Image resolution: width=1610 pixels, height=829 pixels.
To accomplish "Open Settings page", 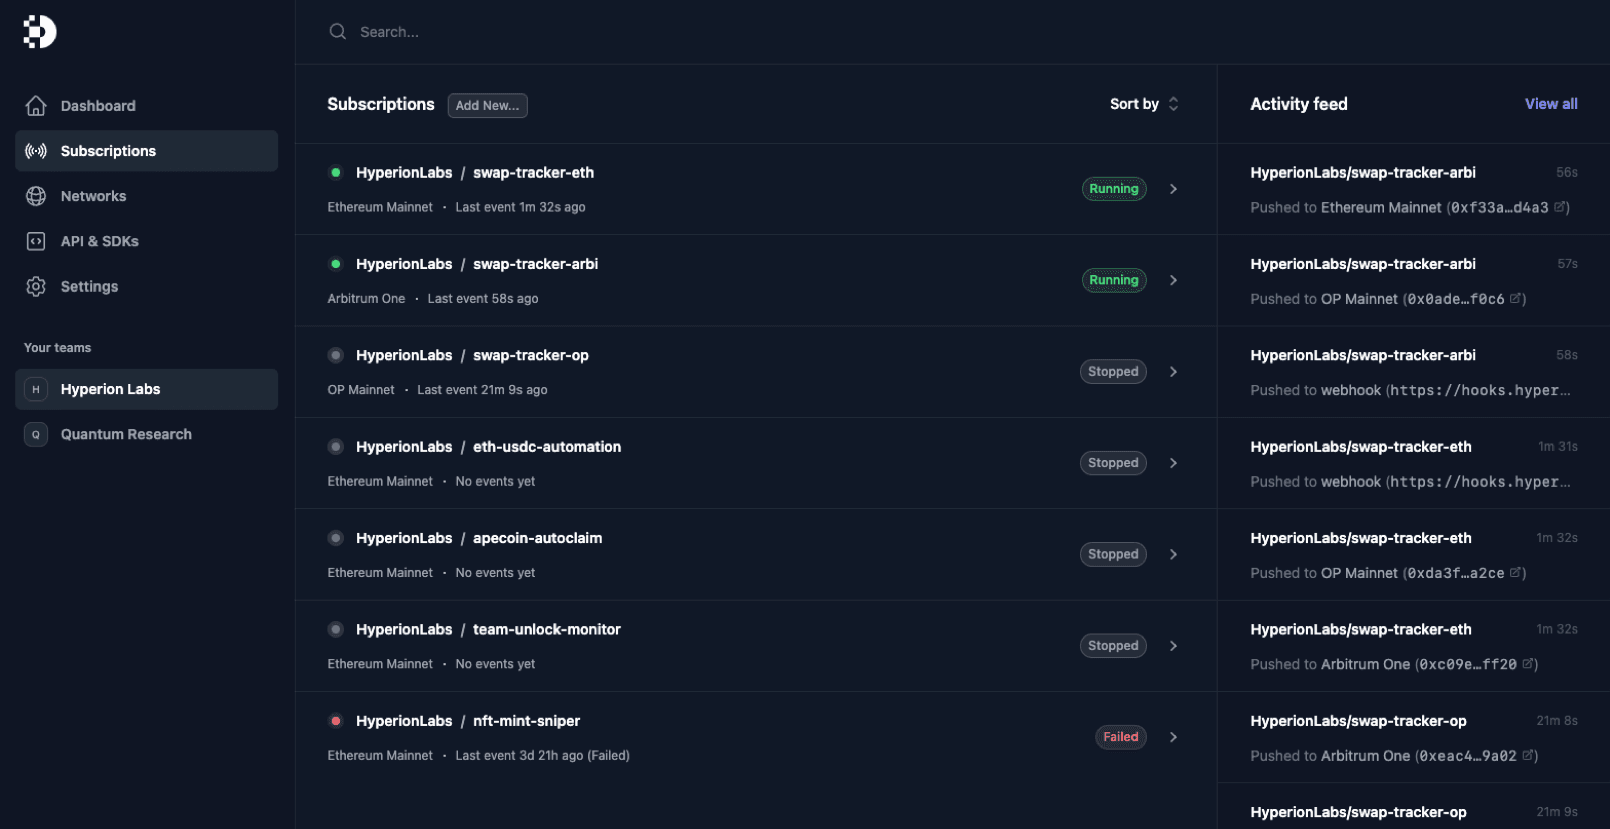I will 146,286.
